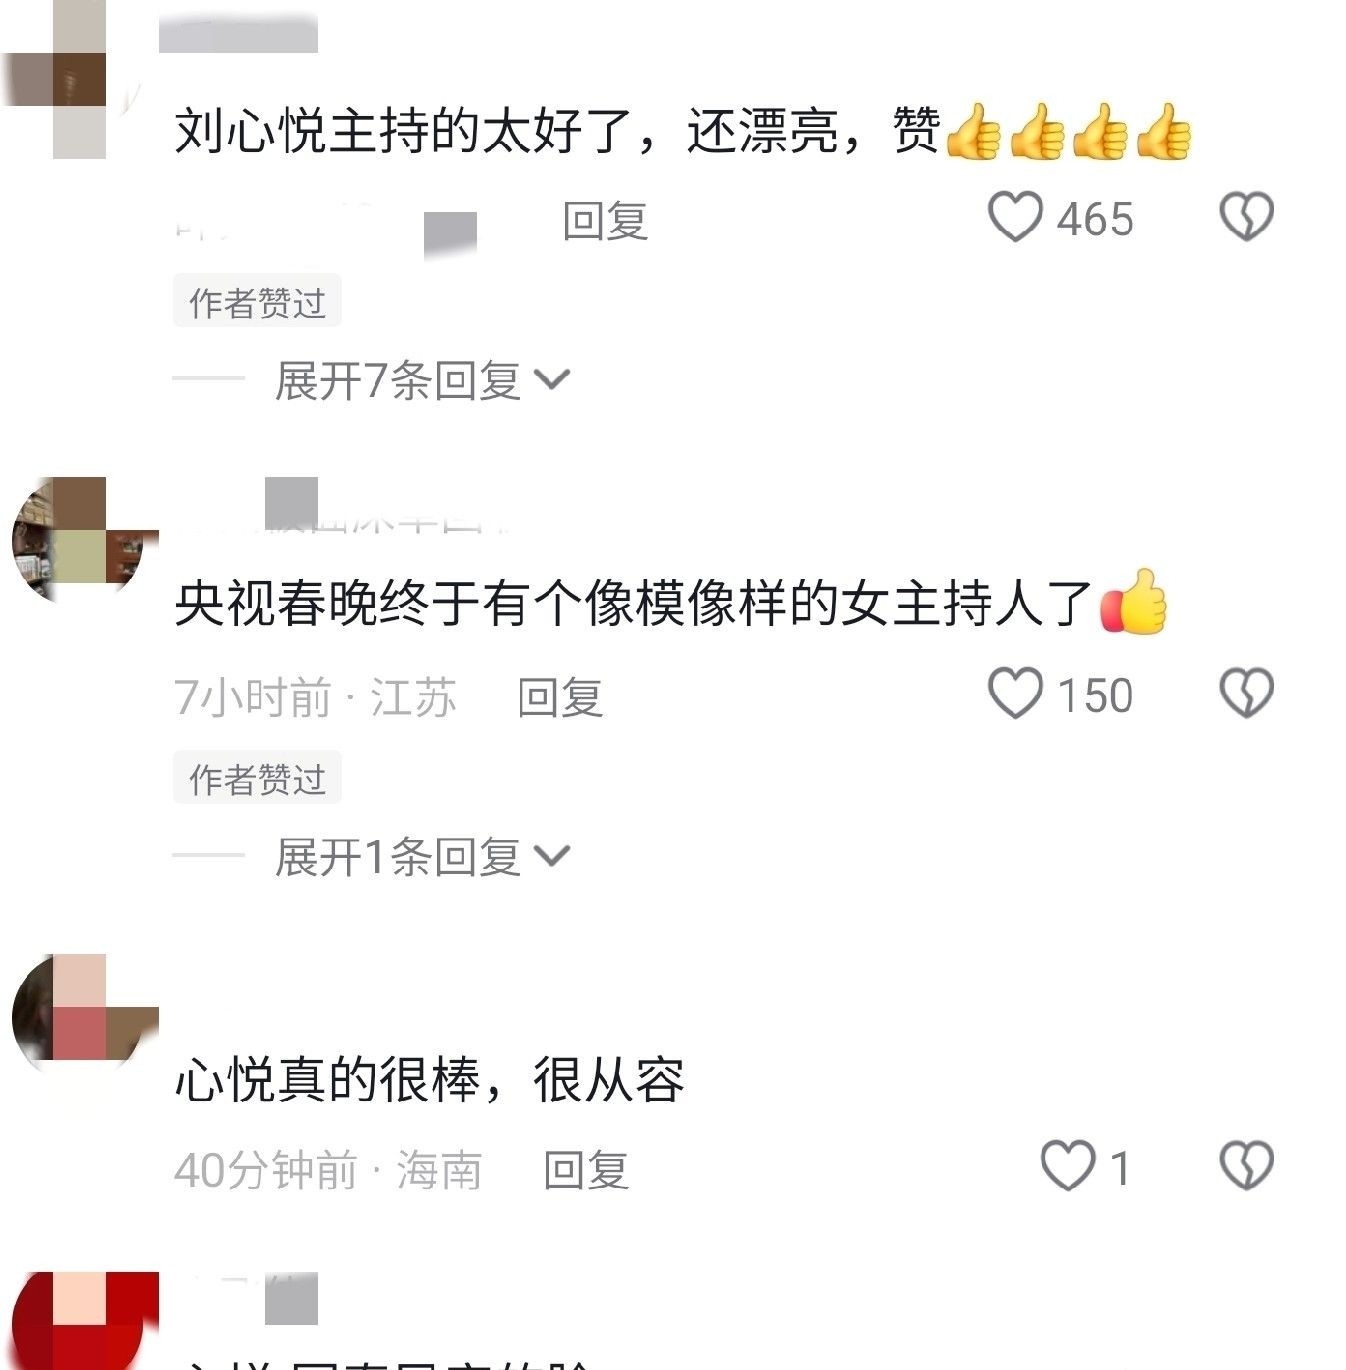Reply to the comment from 江苏
This screenshot has height=1370, width=1346.
pos(560,697)
